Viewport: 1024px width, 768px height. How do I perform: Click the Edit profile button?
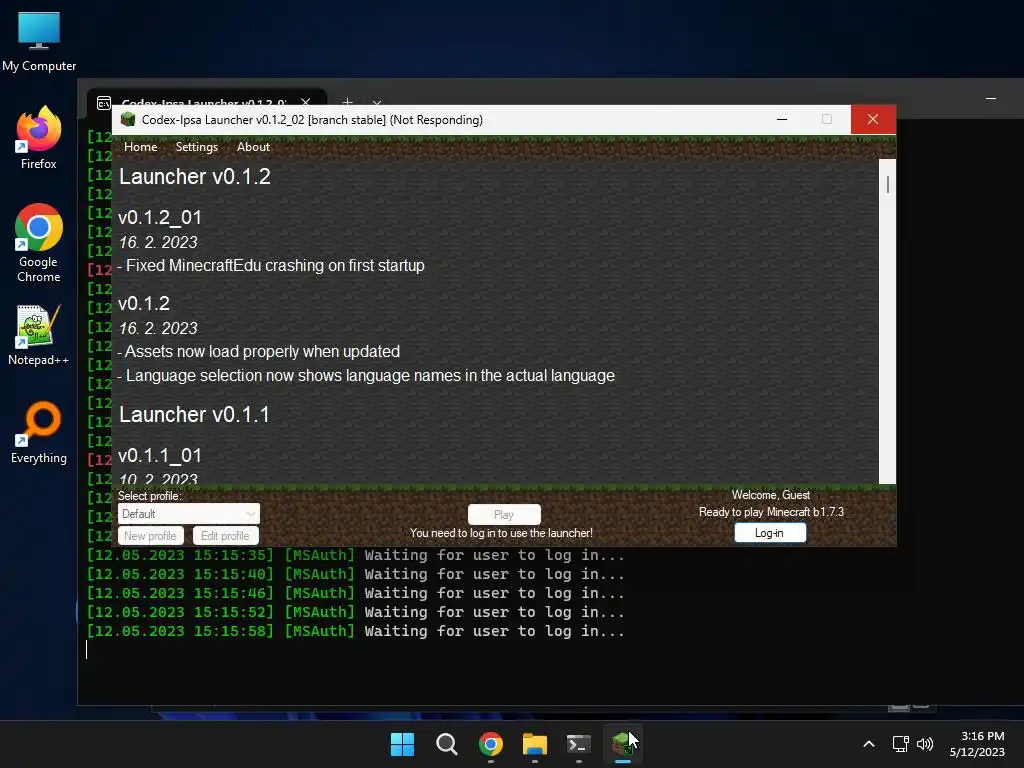click(x=225, y=536)
